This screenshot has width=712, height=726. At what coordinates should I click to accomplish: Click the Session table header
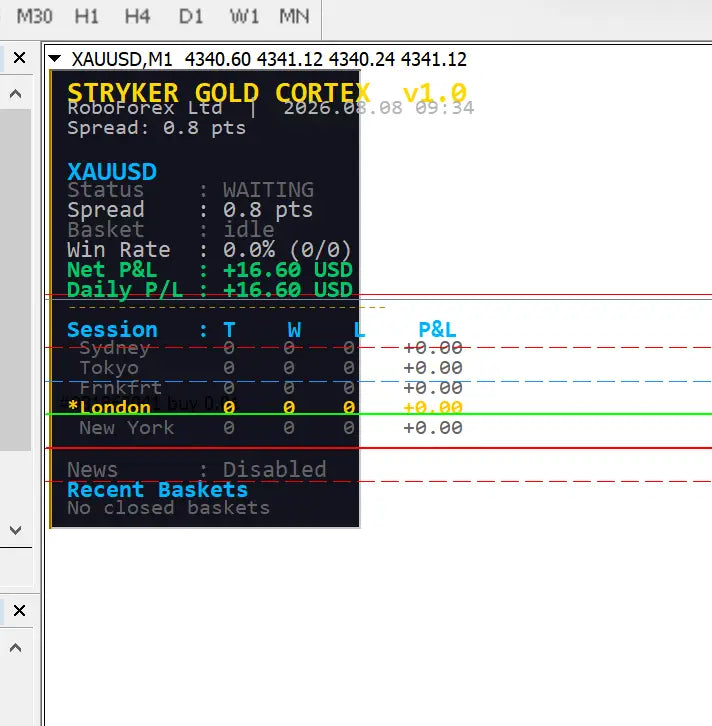pyautogui.click(x=262, y=330)
